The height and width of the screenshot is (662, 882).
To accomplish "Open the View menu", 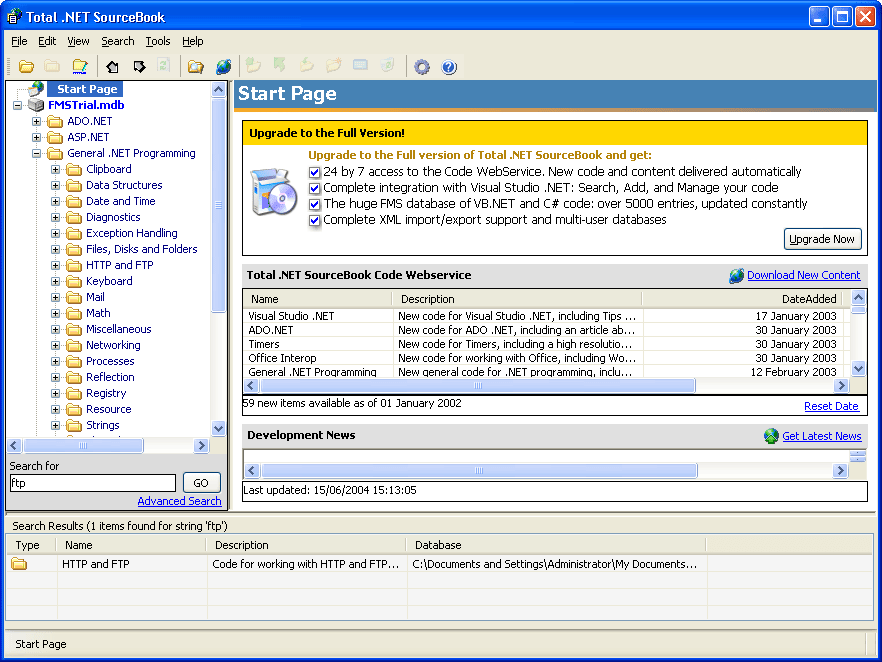I will click(78, 41).
